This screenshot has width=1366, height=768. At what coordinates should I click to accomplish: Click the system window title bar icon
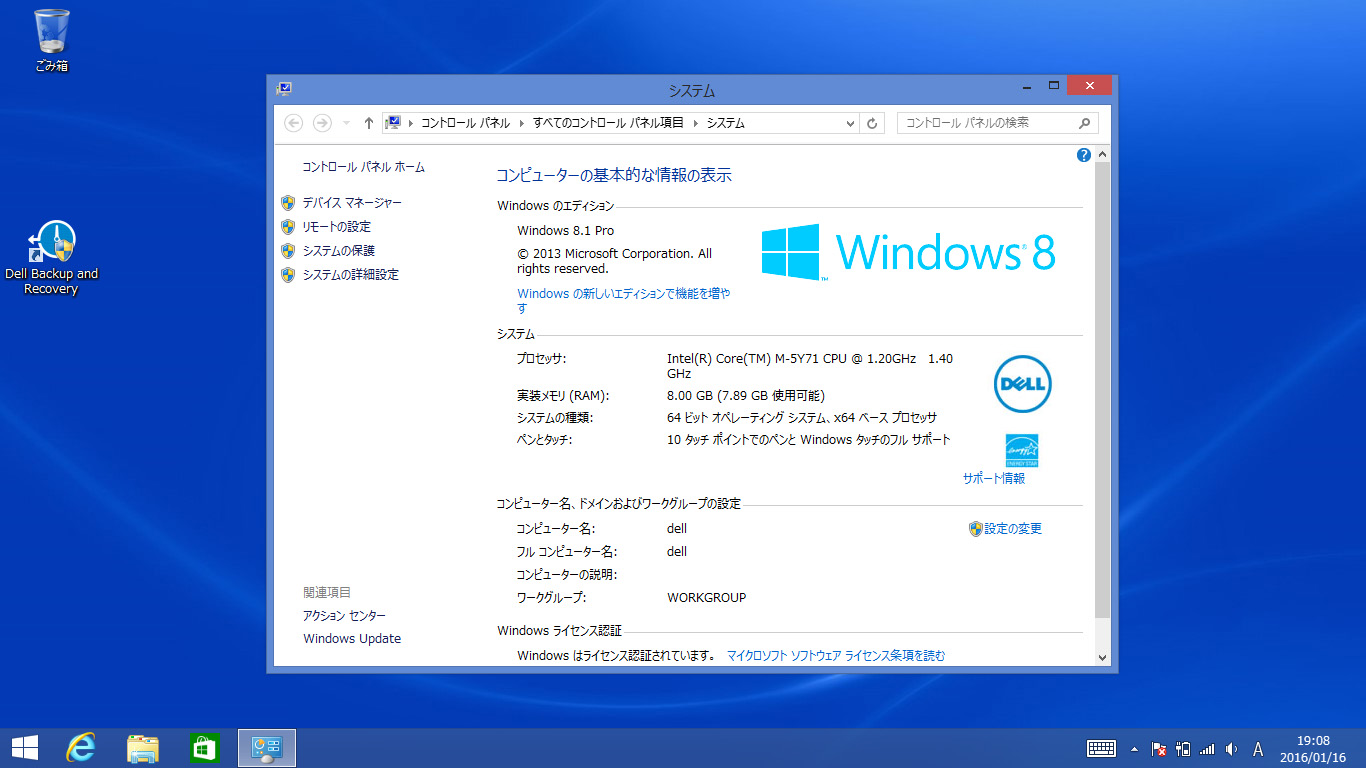(284, 89)
